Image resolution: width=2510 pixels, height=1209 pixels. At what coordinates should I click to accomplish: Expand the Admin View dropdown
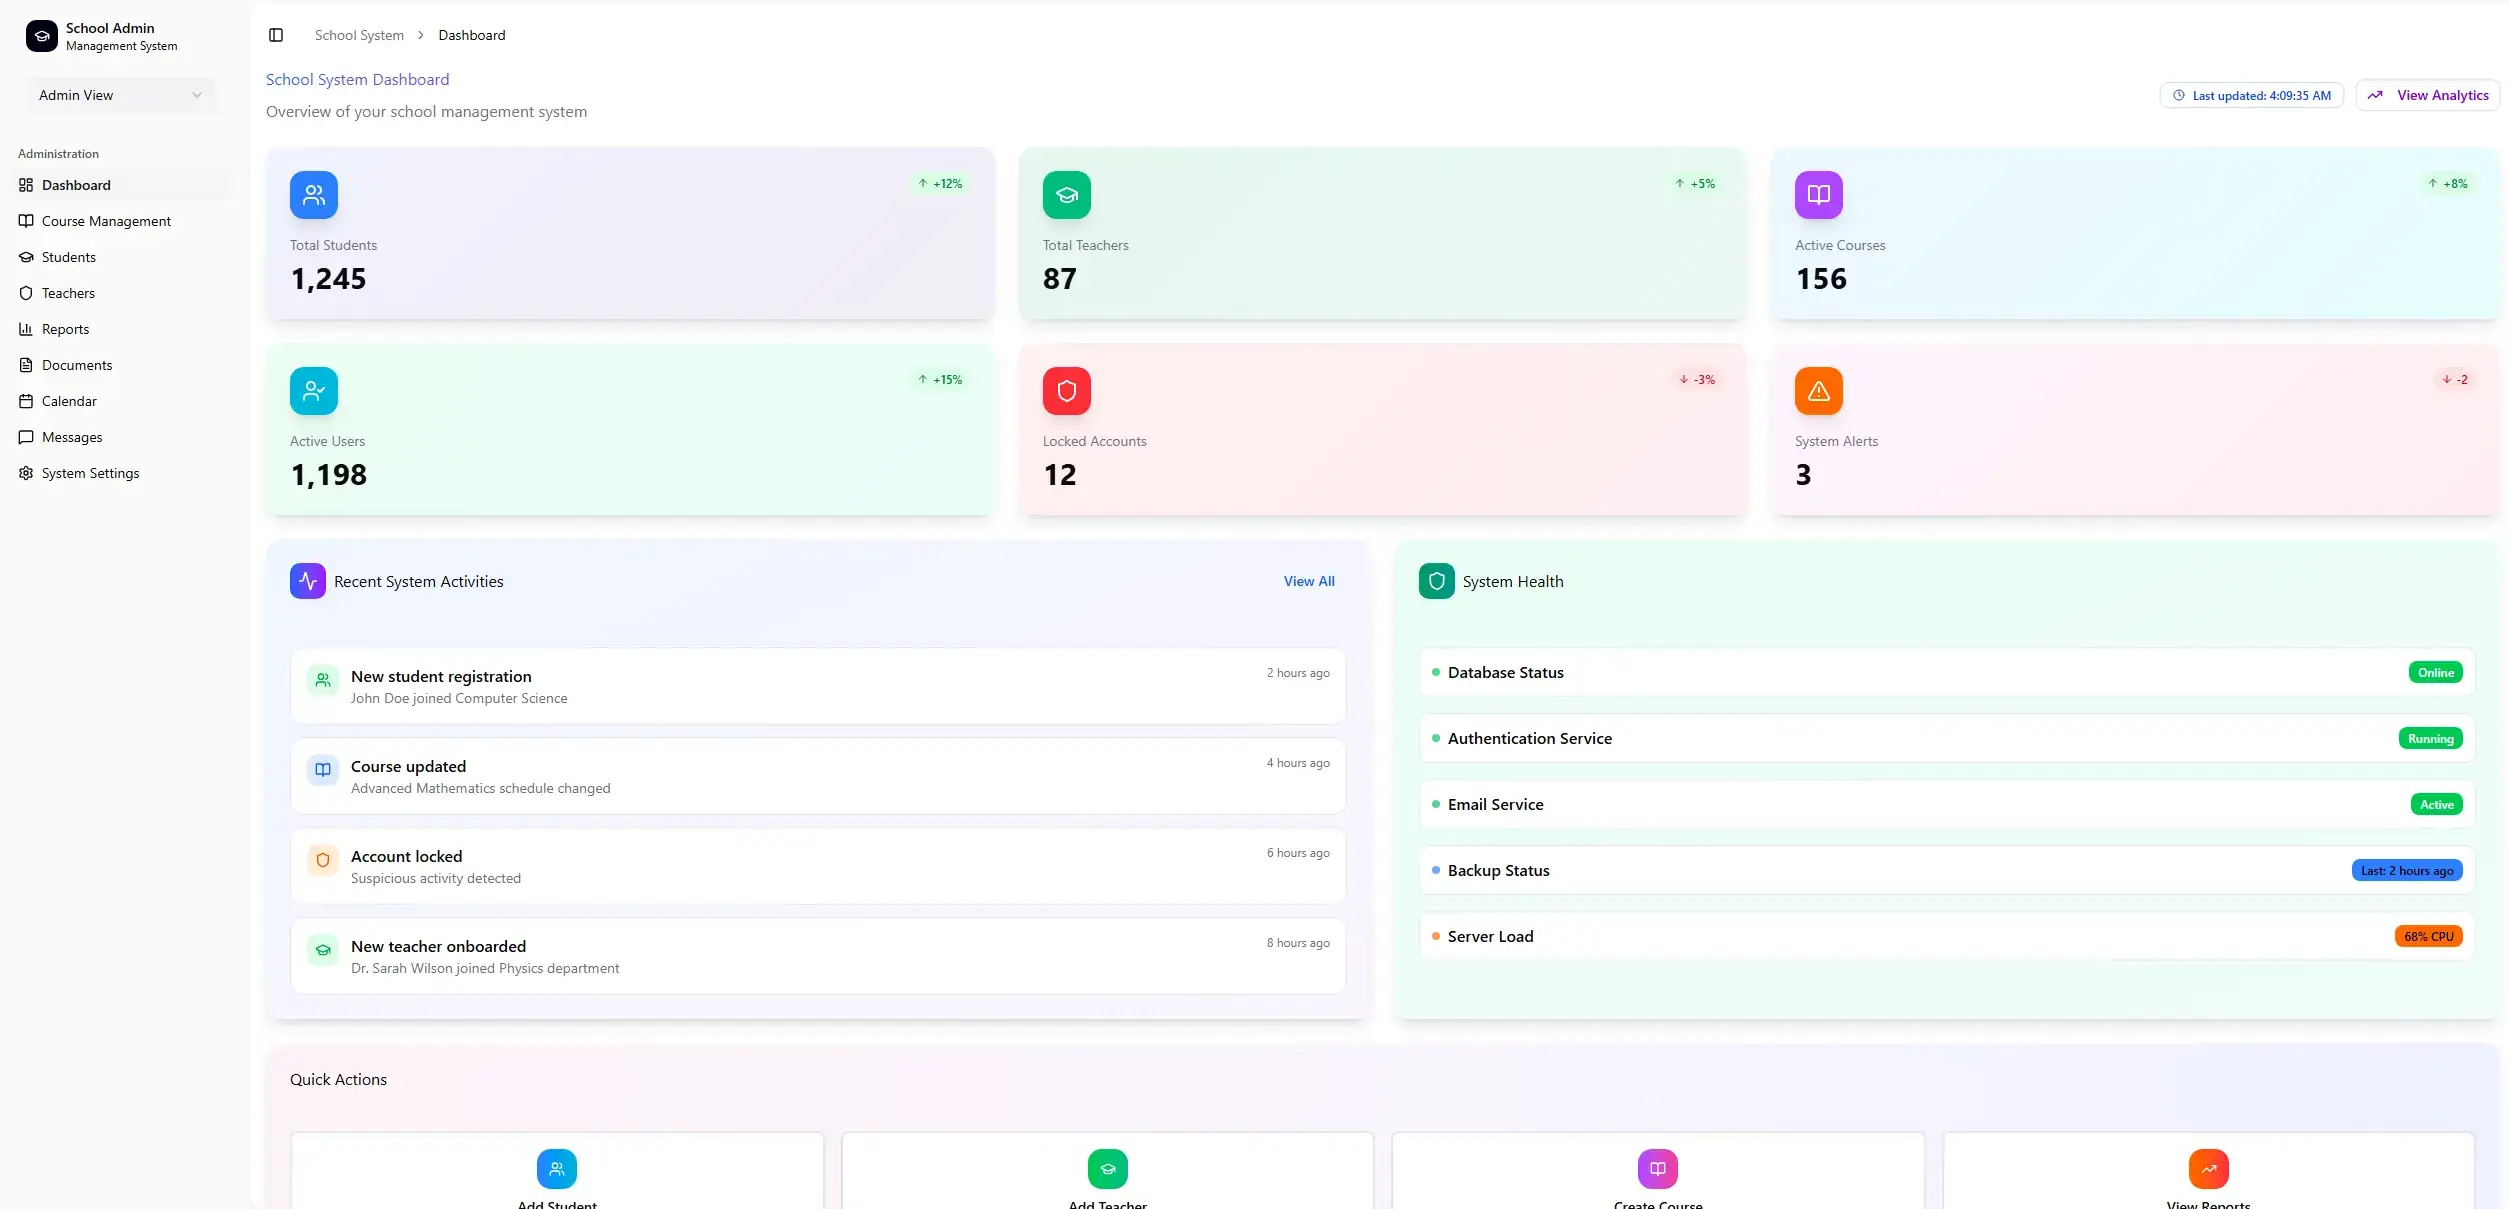point(120,95)
